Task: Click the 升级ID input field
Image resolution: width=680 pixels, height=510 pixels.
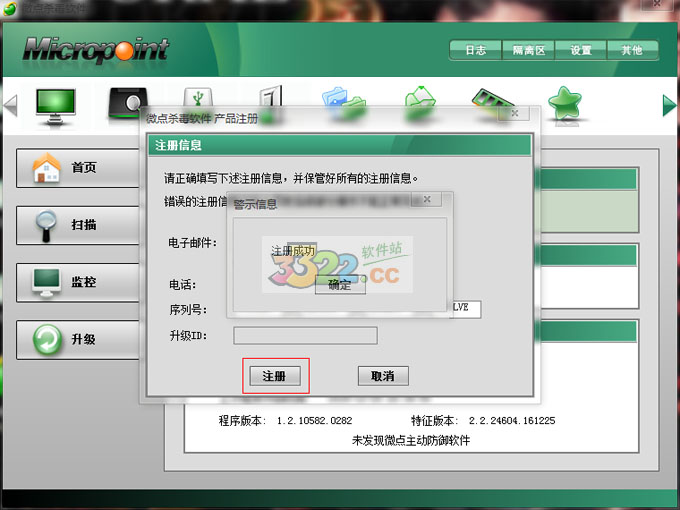Action: point(305,336)
